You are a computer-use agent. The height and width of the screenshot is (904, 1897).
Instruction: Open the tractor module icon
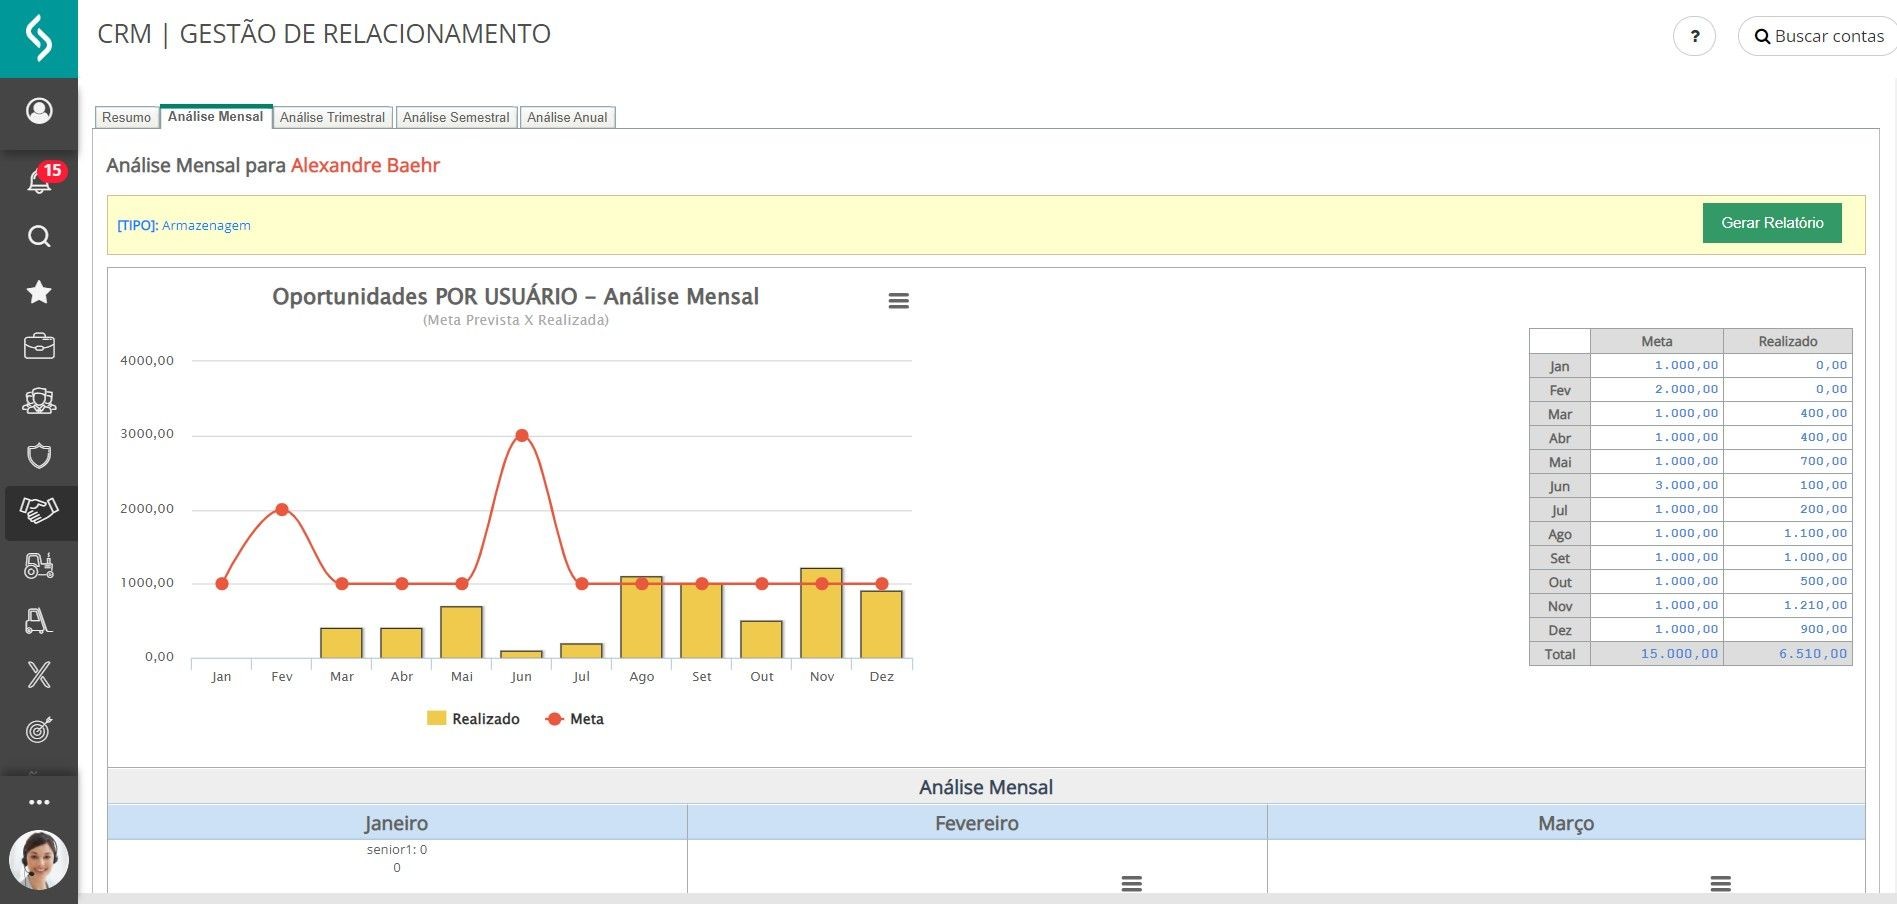[x=39, y=566]
